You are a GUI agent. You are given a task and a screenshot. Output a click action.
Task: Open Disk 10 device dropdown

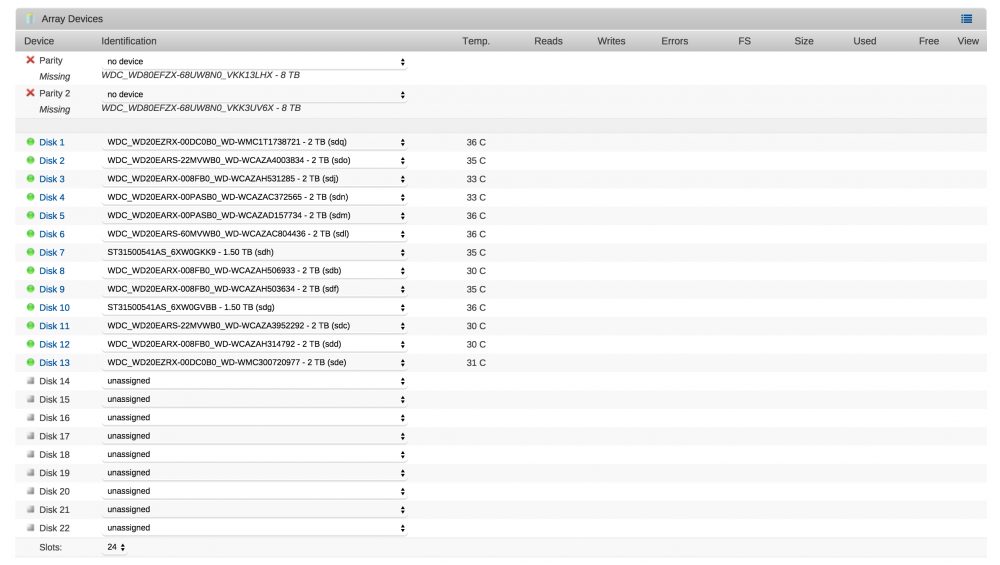(254, 307)
